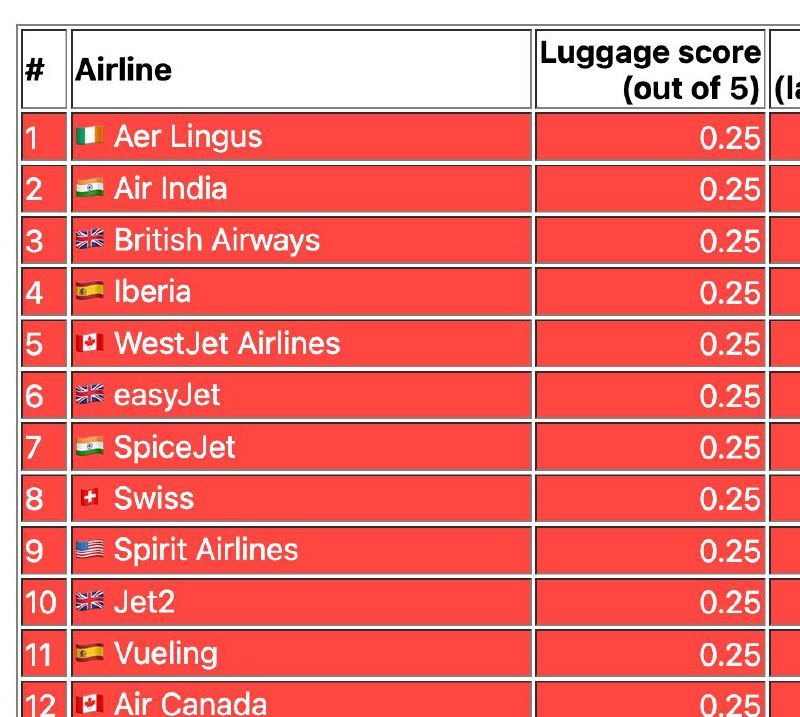Screen dimensions: 800x717
Task: Click the Canadian flag beside WestJet Airlines
Action: pyautogui.click(x=89, y=343)
